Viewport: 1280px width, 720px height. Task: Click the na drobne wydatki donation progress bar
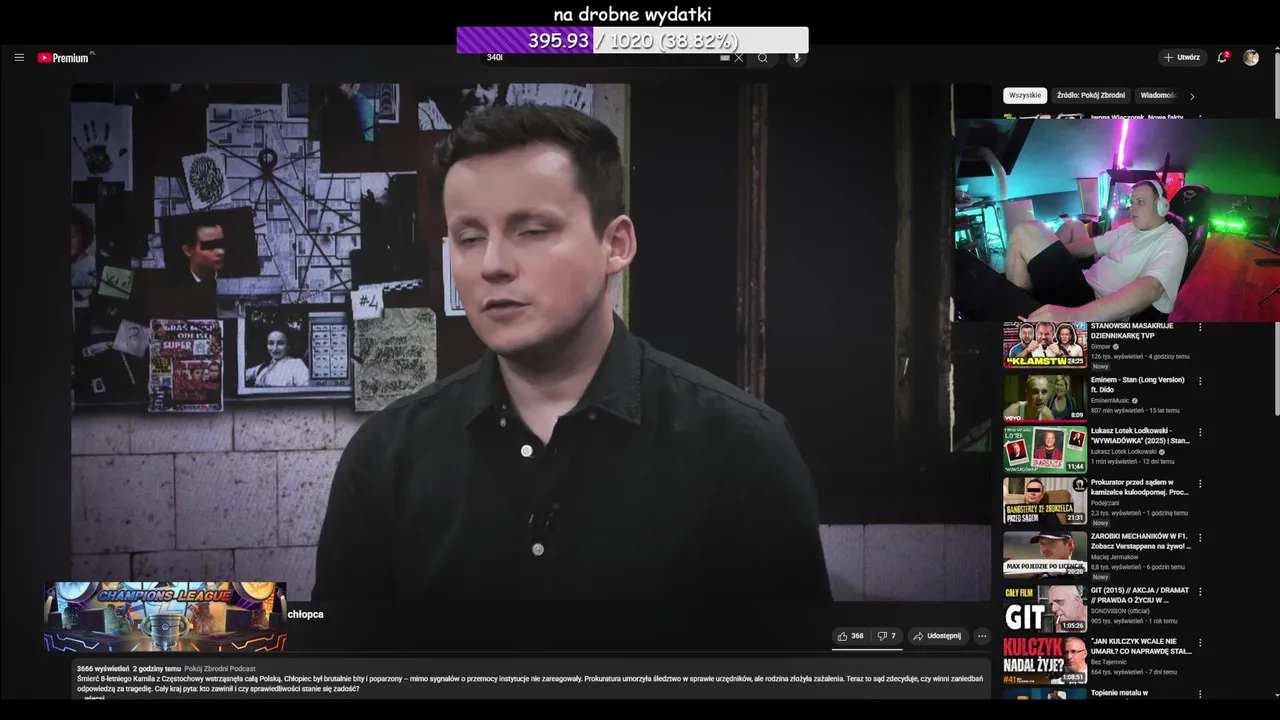pos(632,40)
